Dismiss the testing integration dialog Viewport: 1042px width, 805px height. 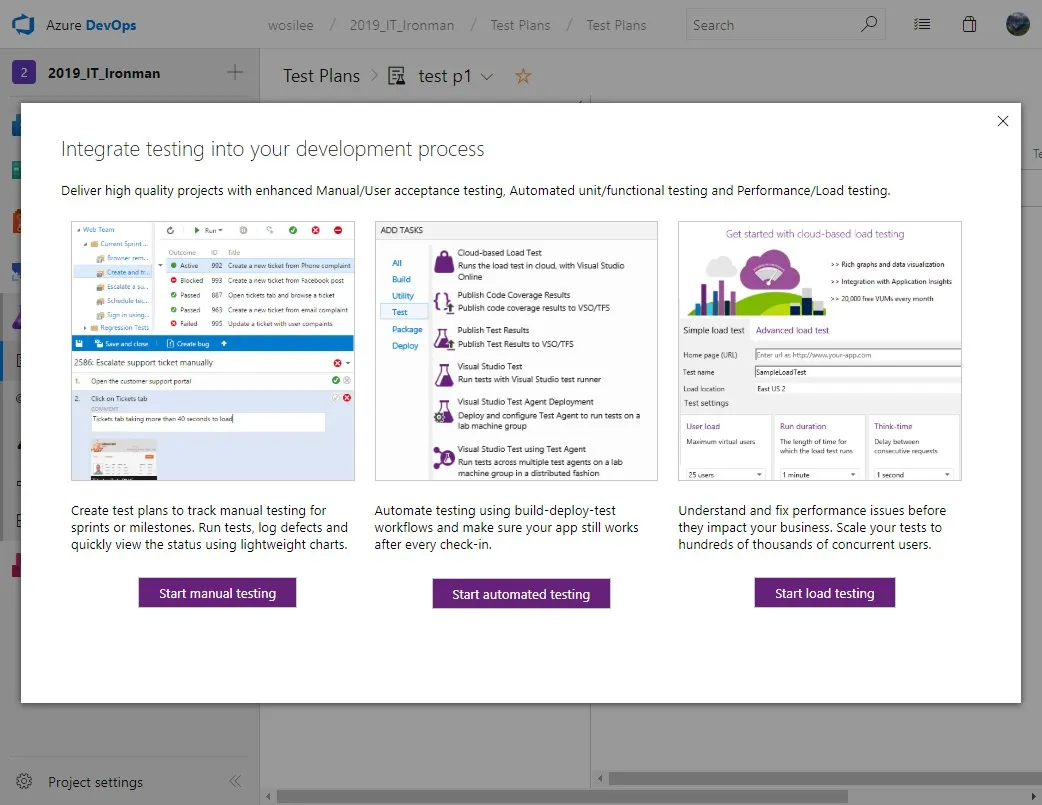coord(1003,120)
